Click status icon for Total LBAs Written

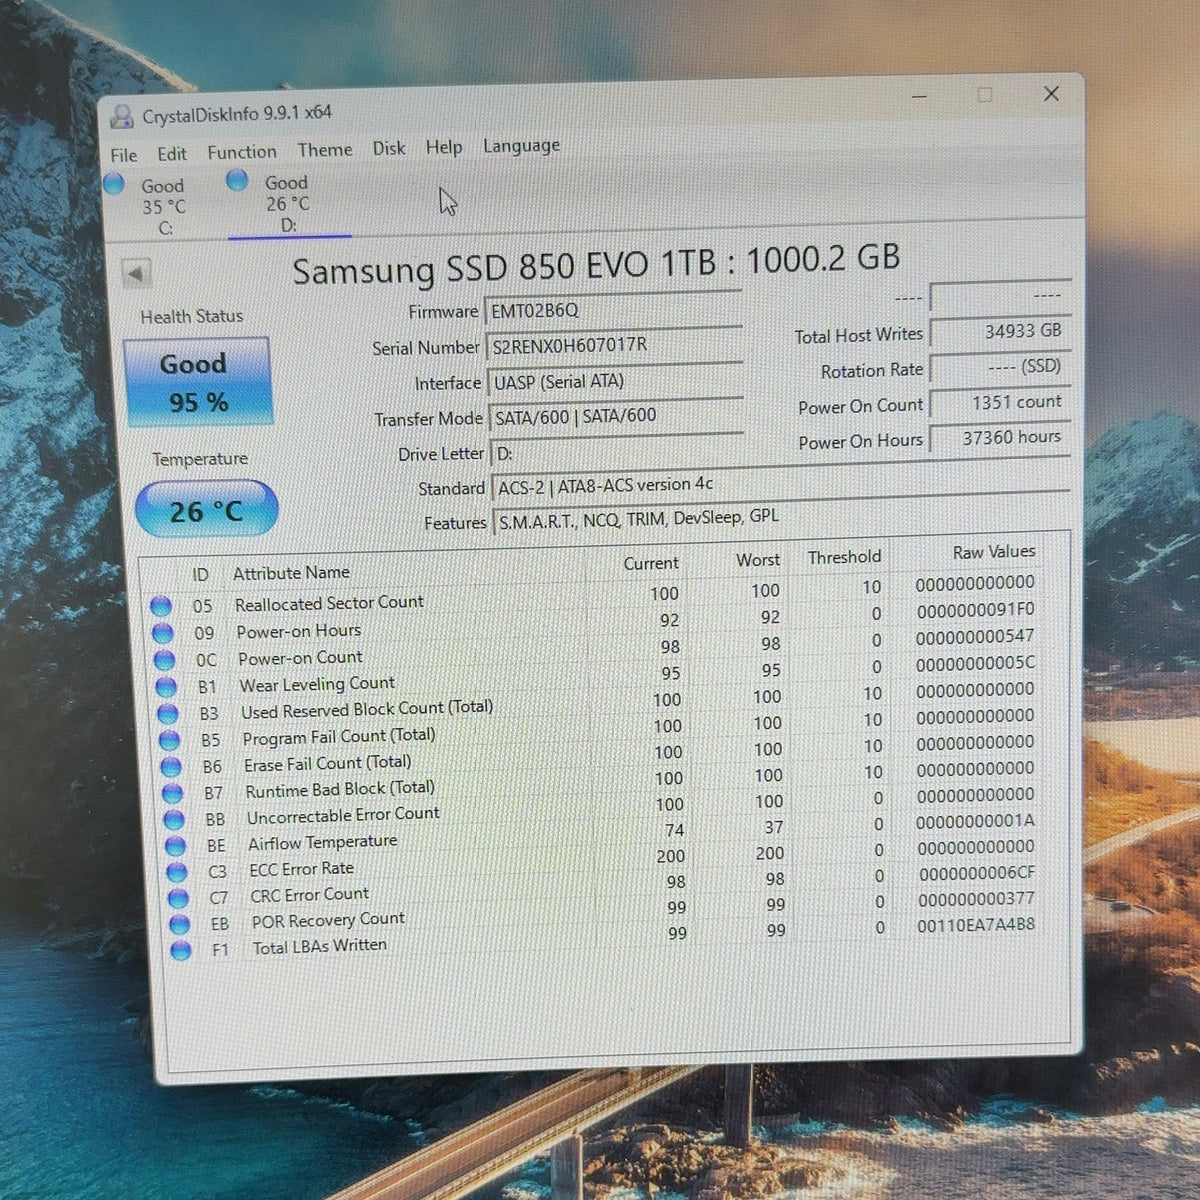coord(181,950)
